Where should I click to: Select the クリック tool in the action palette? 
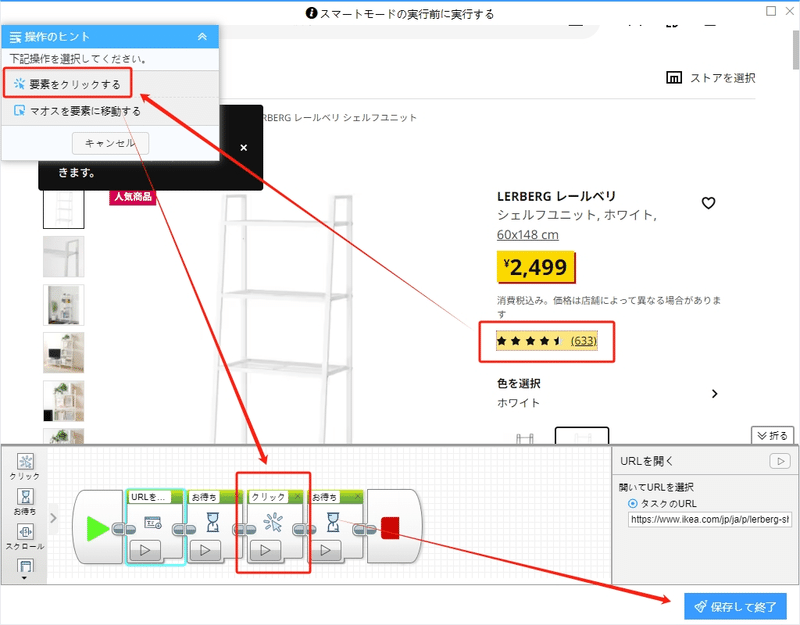coord(25,466)
